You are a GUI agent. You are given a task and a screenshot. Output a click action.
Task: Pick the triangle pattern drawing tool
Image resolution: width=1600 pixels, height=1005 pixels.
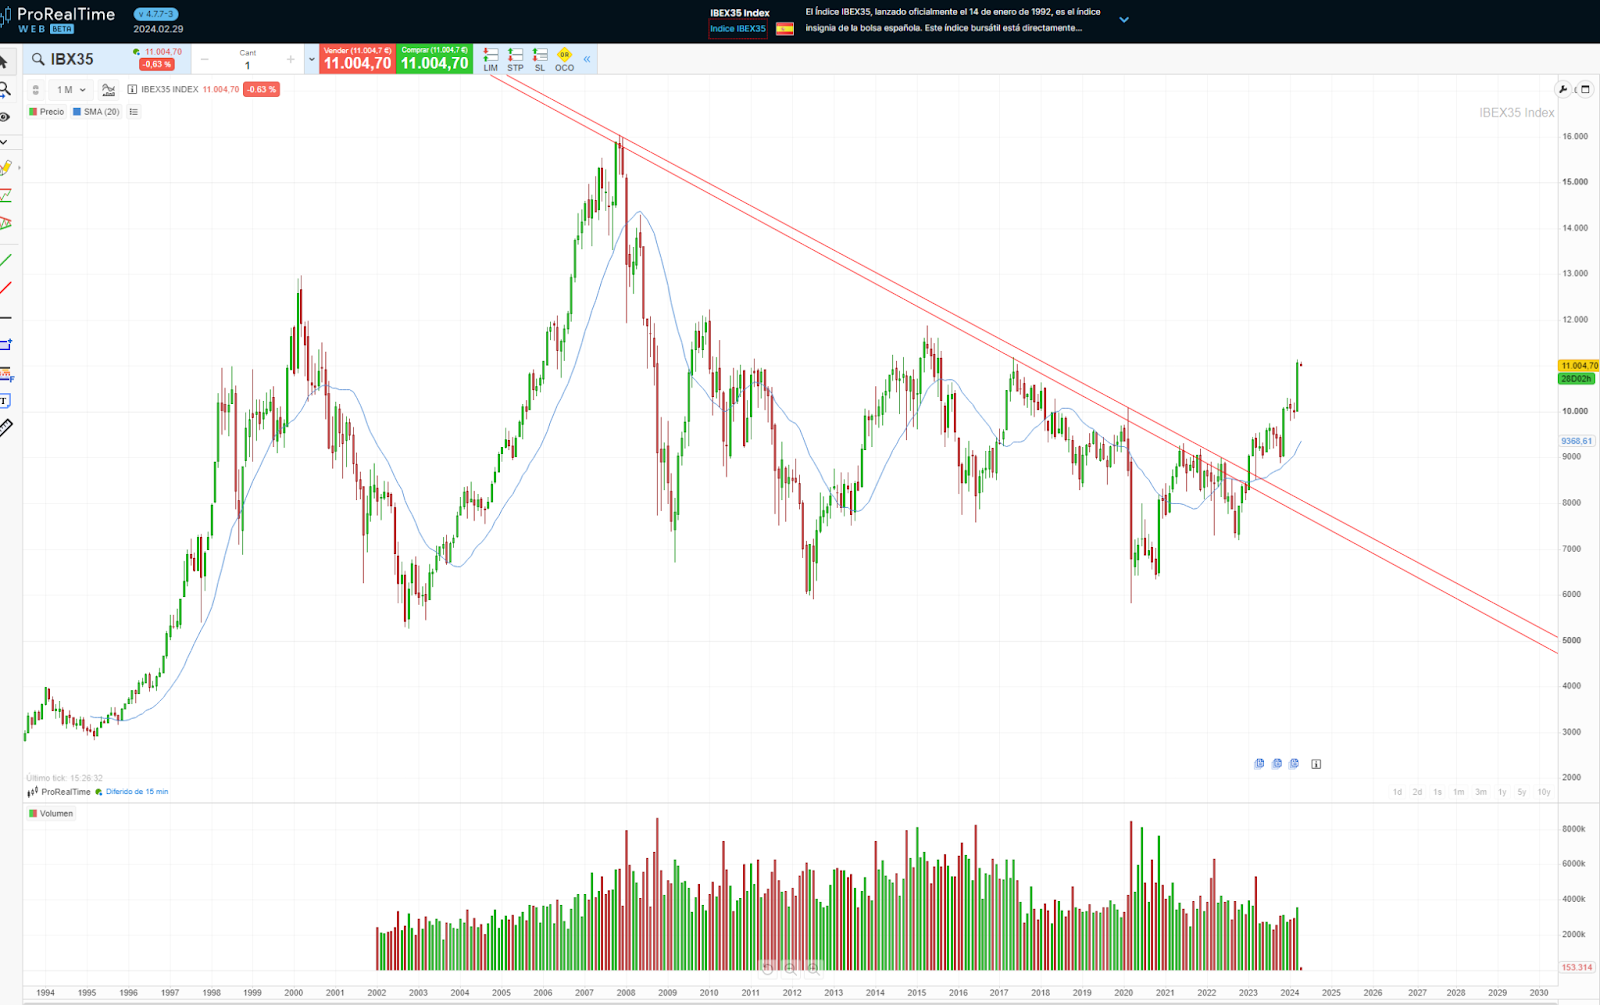[5, 224]
